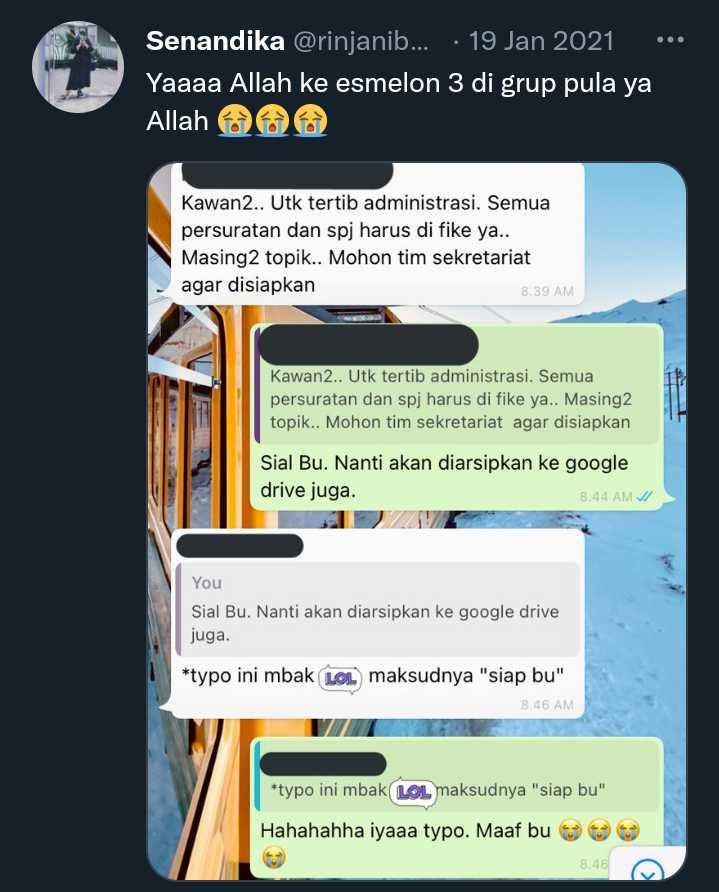This screenshot has width=719, height=892.
Task: Open the quoted 'You' message preview
Action: pos(378,609)
